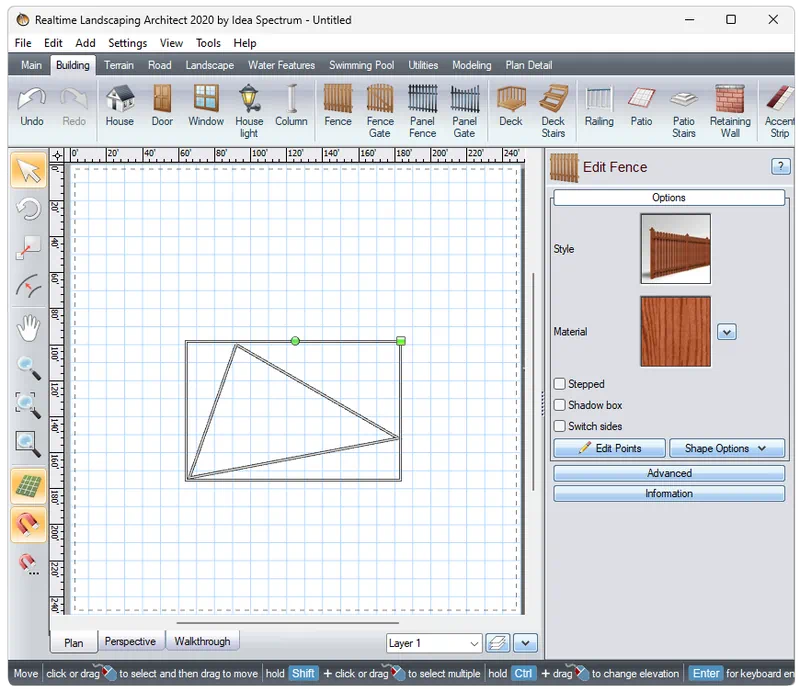Select the Window tool
The image size is (800, 692).
coord(206,108)
